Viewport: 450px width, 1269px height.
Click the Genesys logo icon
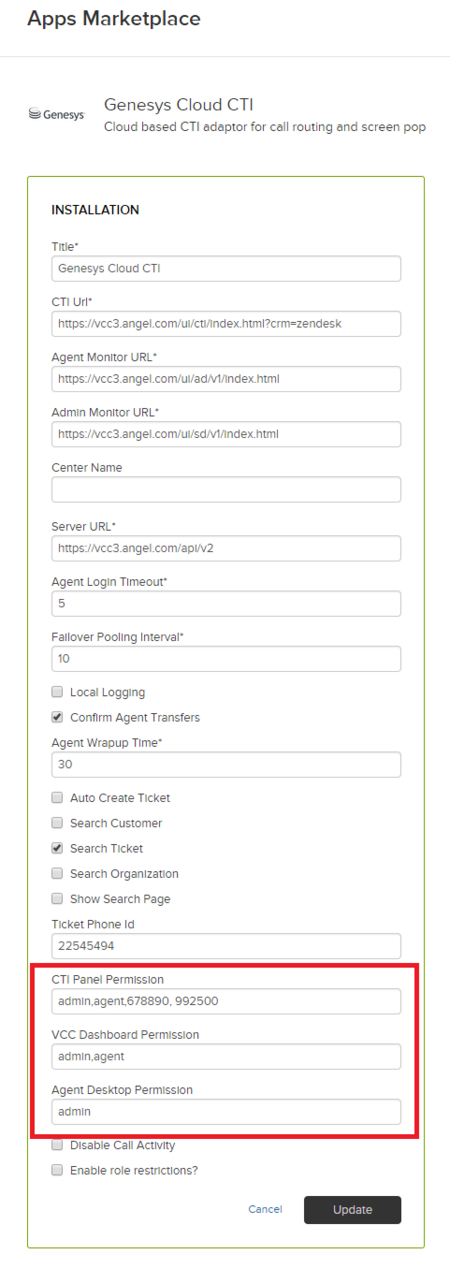click(56, 115)
